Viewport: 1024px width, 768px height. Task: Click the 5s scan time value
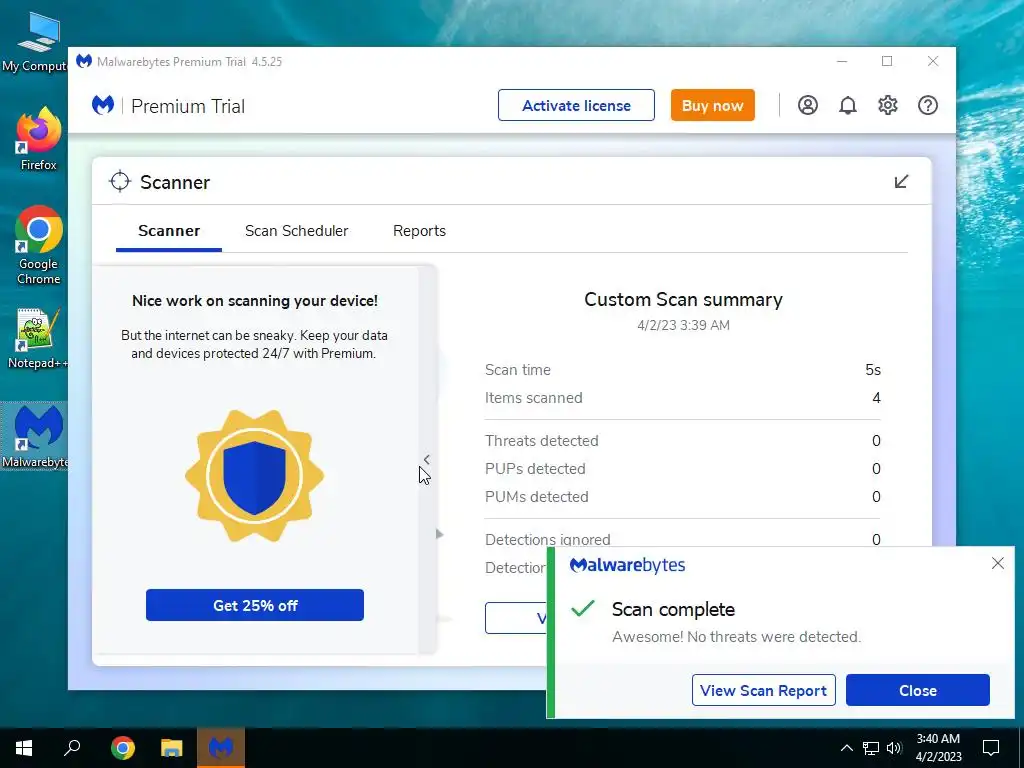click(x=873, y=370)
